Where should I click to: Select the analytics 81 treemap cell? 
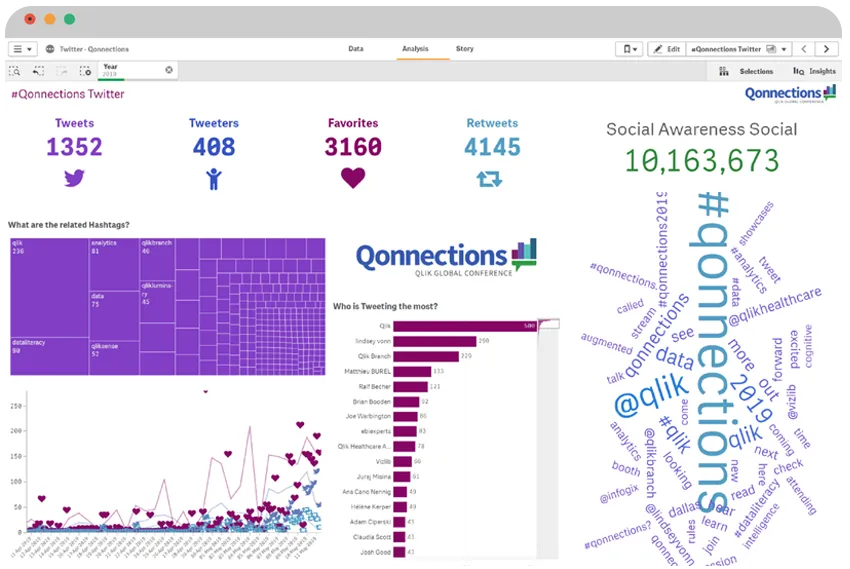[x=114, y=264]
